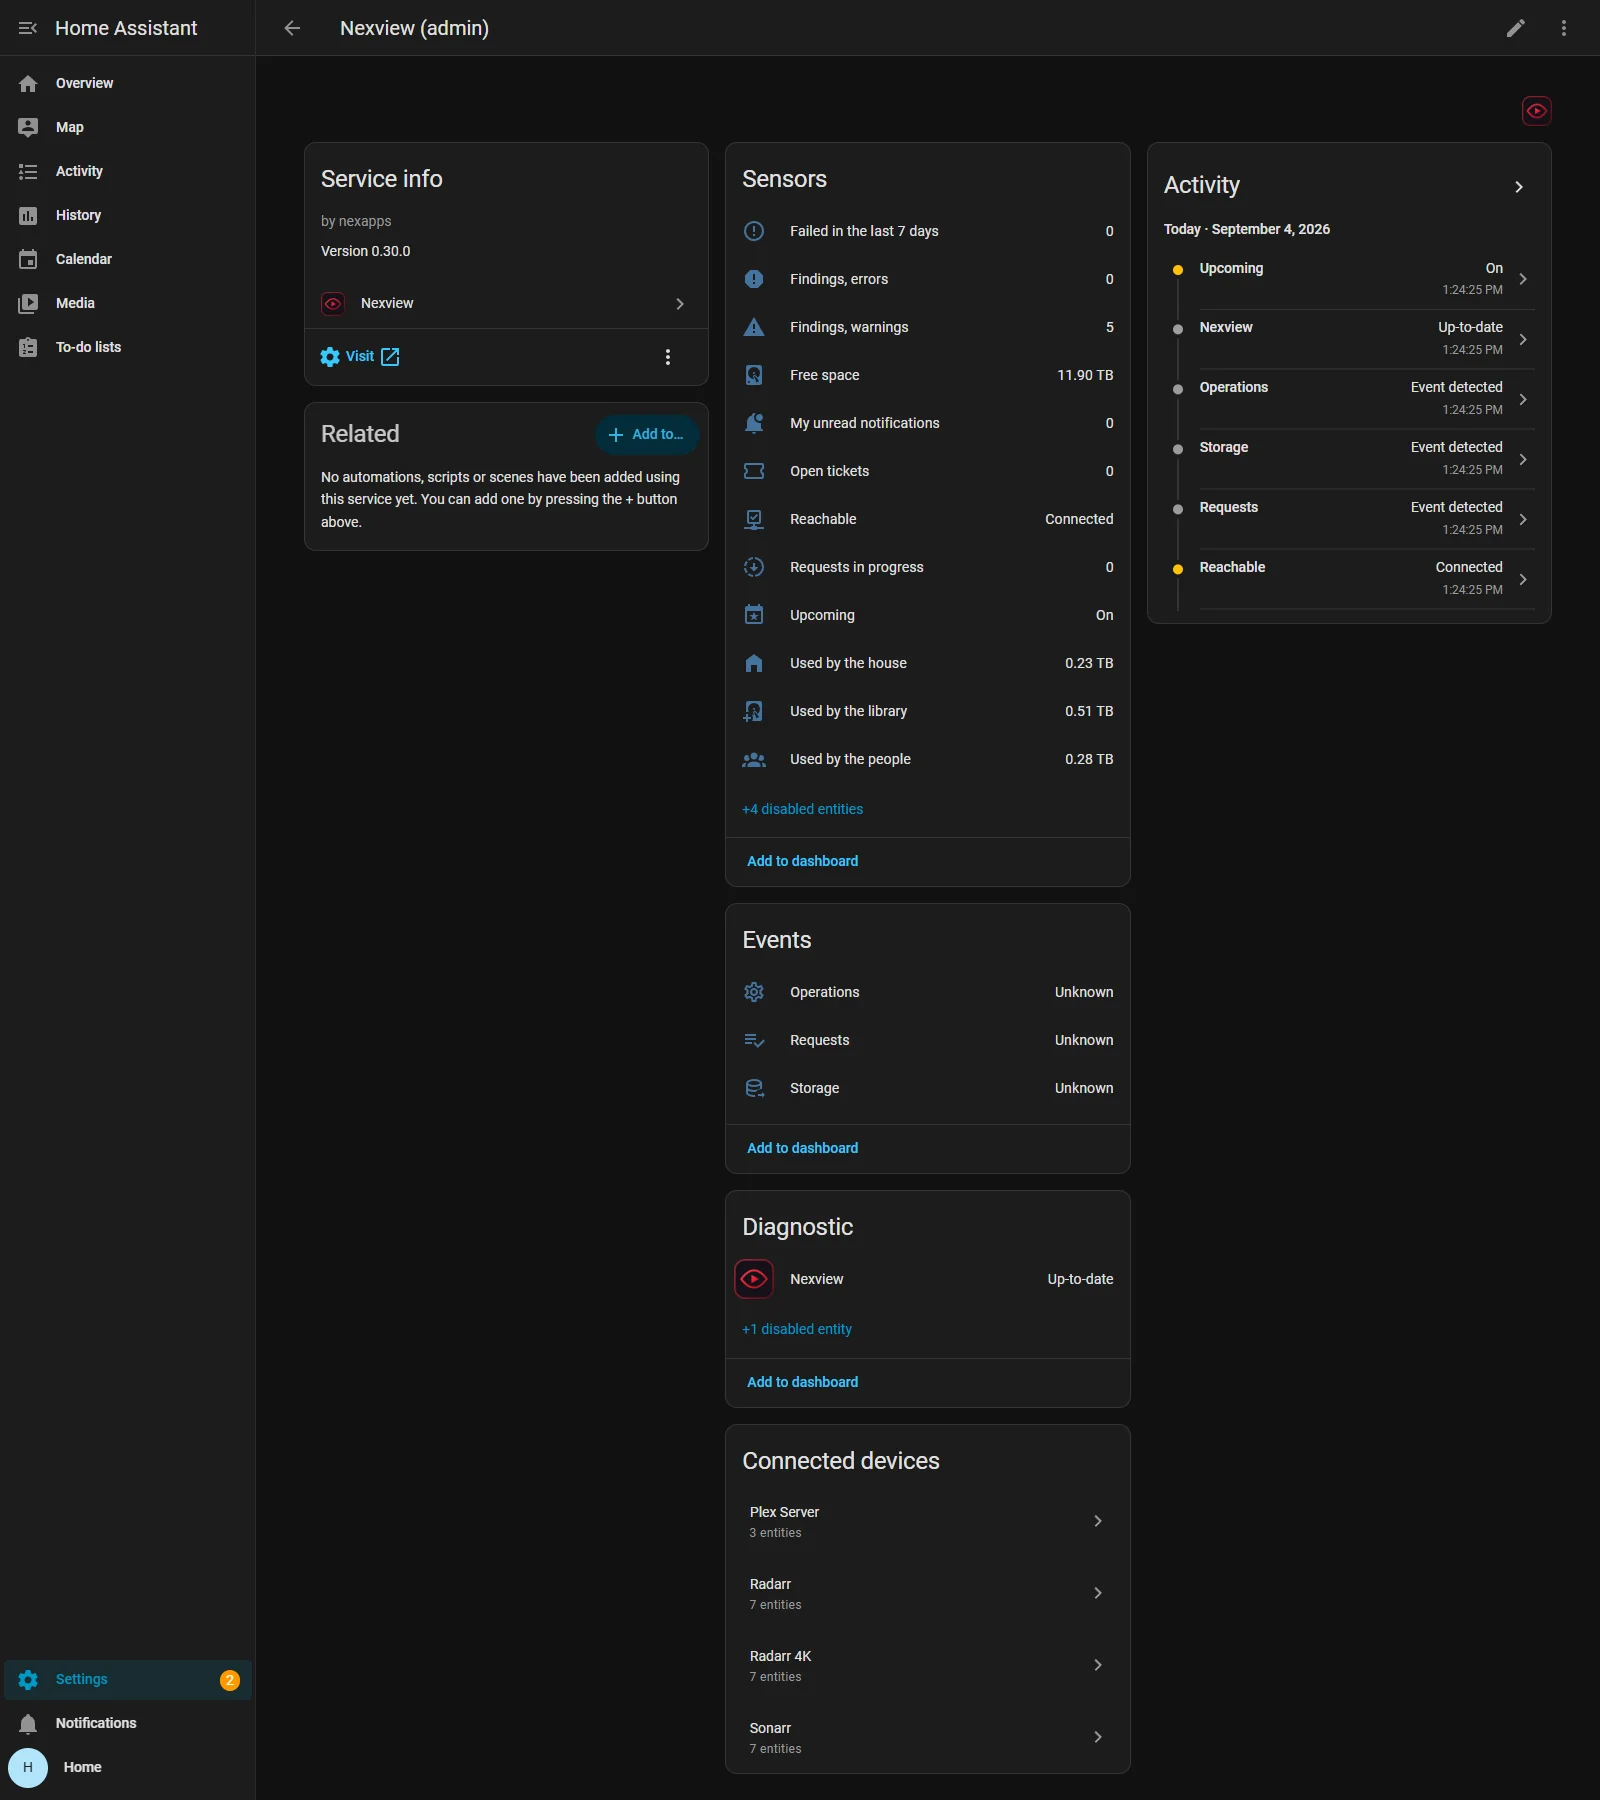
Task: Click the pencil edit icon
Action: (x=1516, y=28)
